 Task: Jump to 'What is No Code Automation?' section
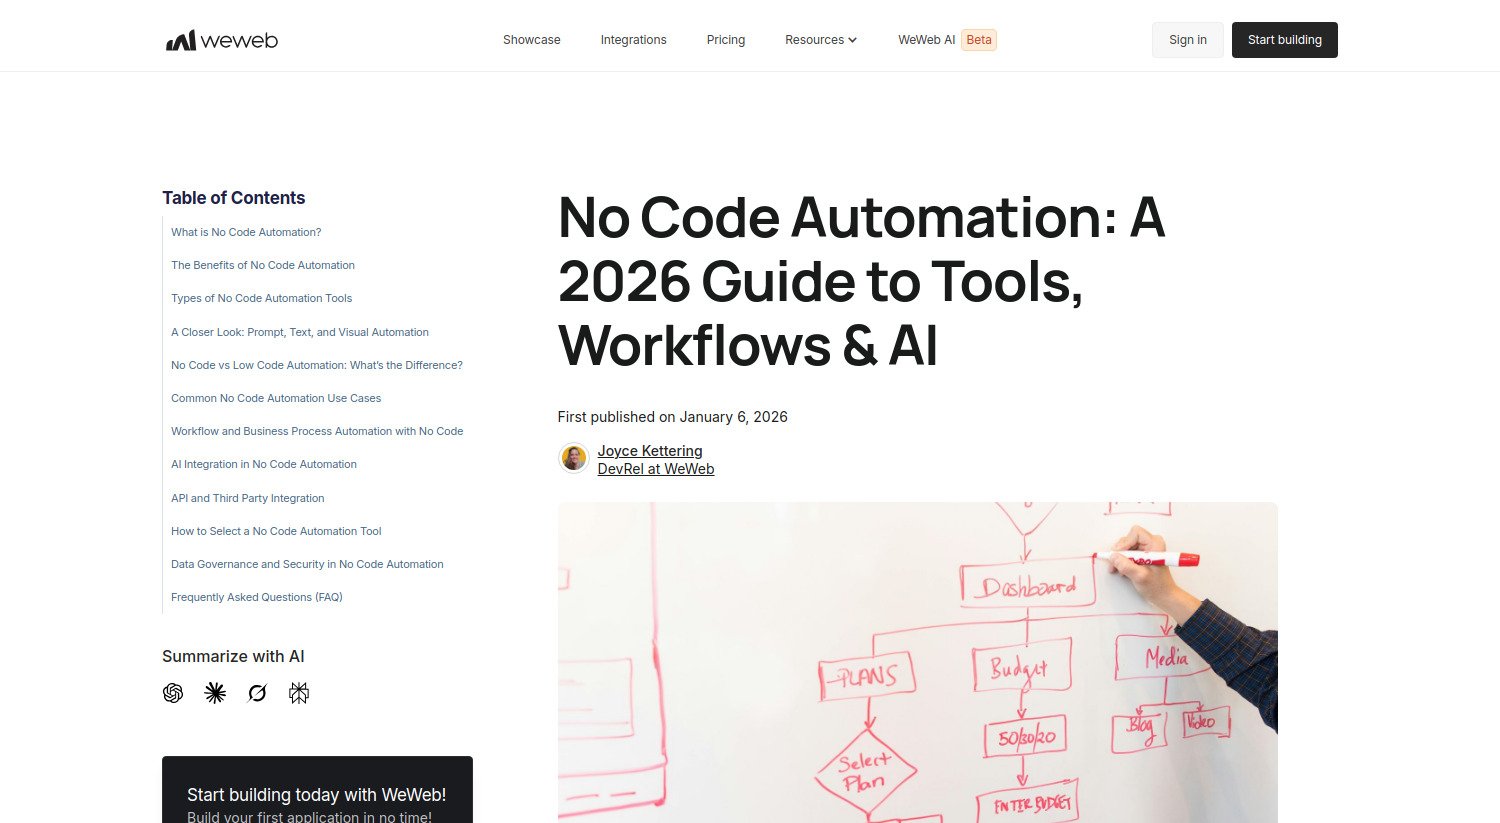coord(246,232)
